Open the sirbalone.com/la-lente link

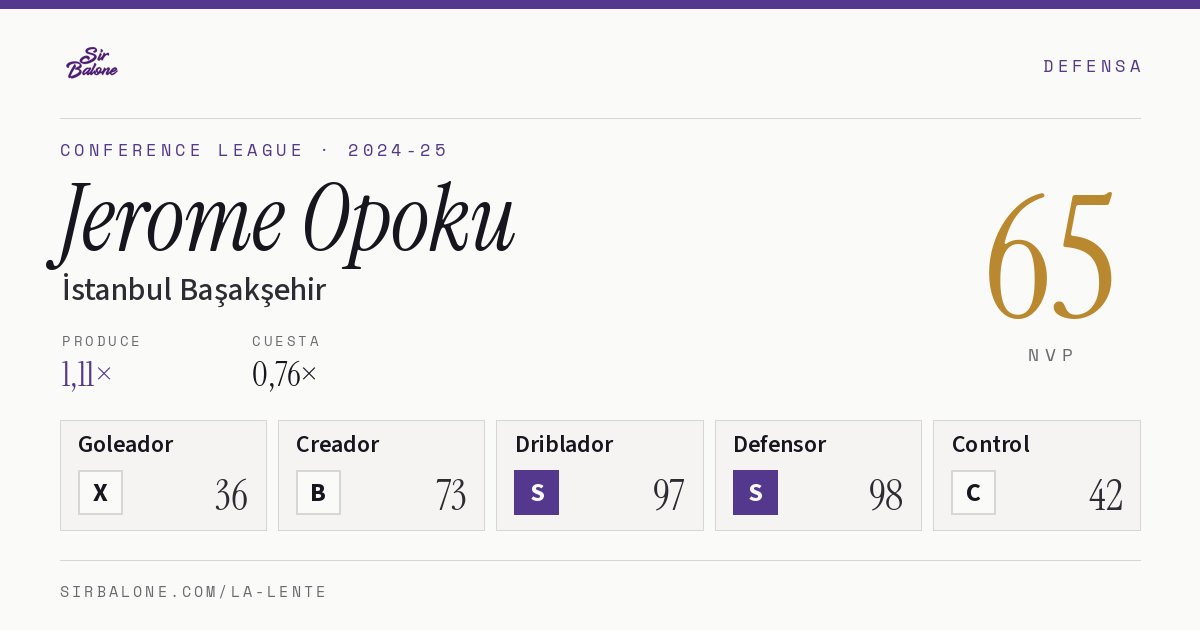click(x=194, y=592)
